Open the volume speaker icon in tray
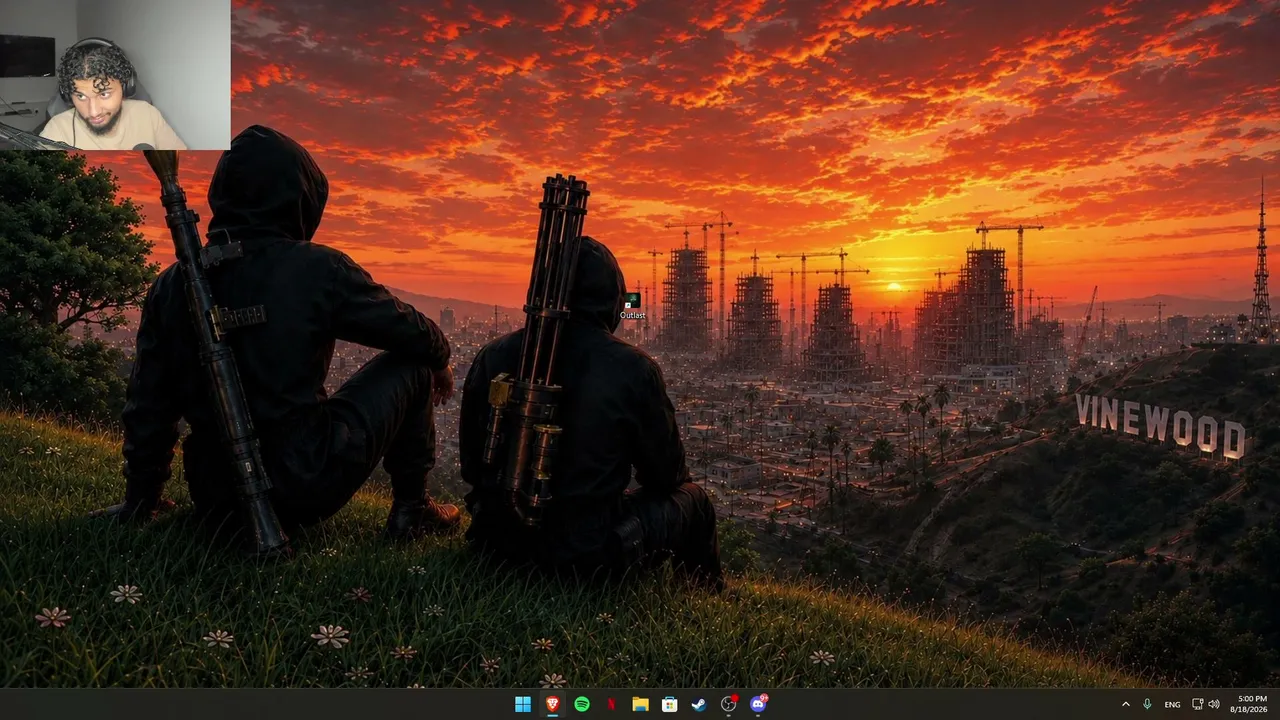Viewport: 1280px width, 720px height. pos(1214,704)
